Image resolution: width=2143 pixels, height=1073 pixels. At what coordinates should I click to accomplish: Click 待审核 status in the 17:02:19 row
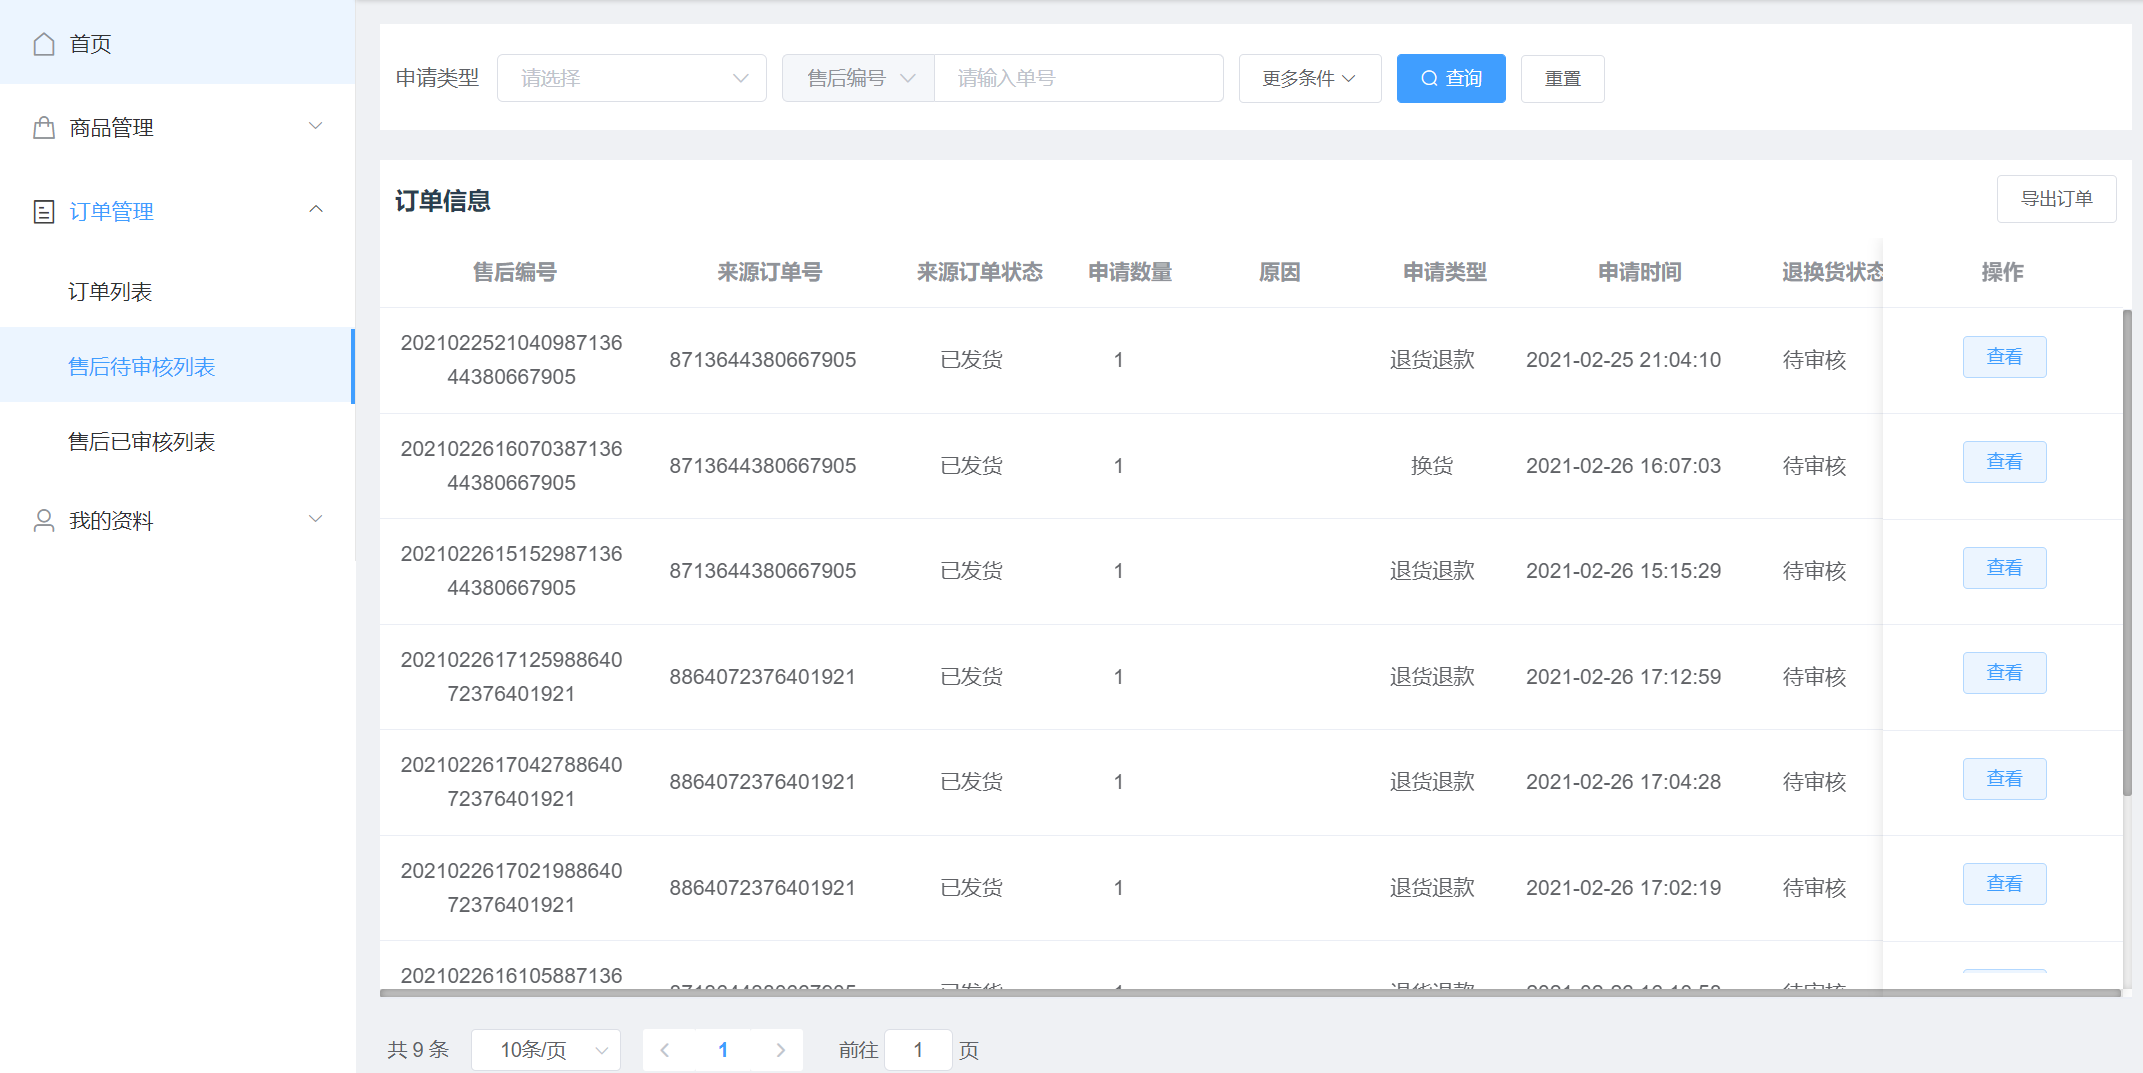pos(1814,888)
